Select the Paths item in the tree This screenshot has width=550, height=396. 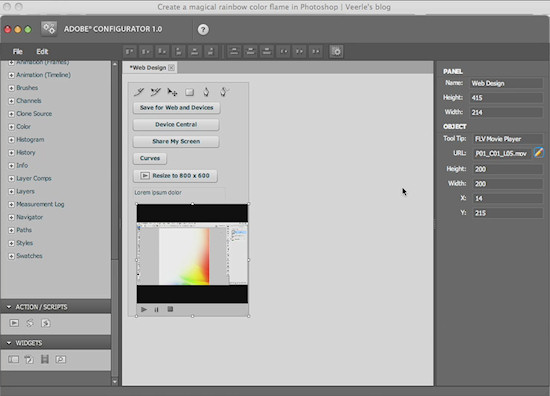click(x=24, y=230)
